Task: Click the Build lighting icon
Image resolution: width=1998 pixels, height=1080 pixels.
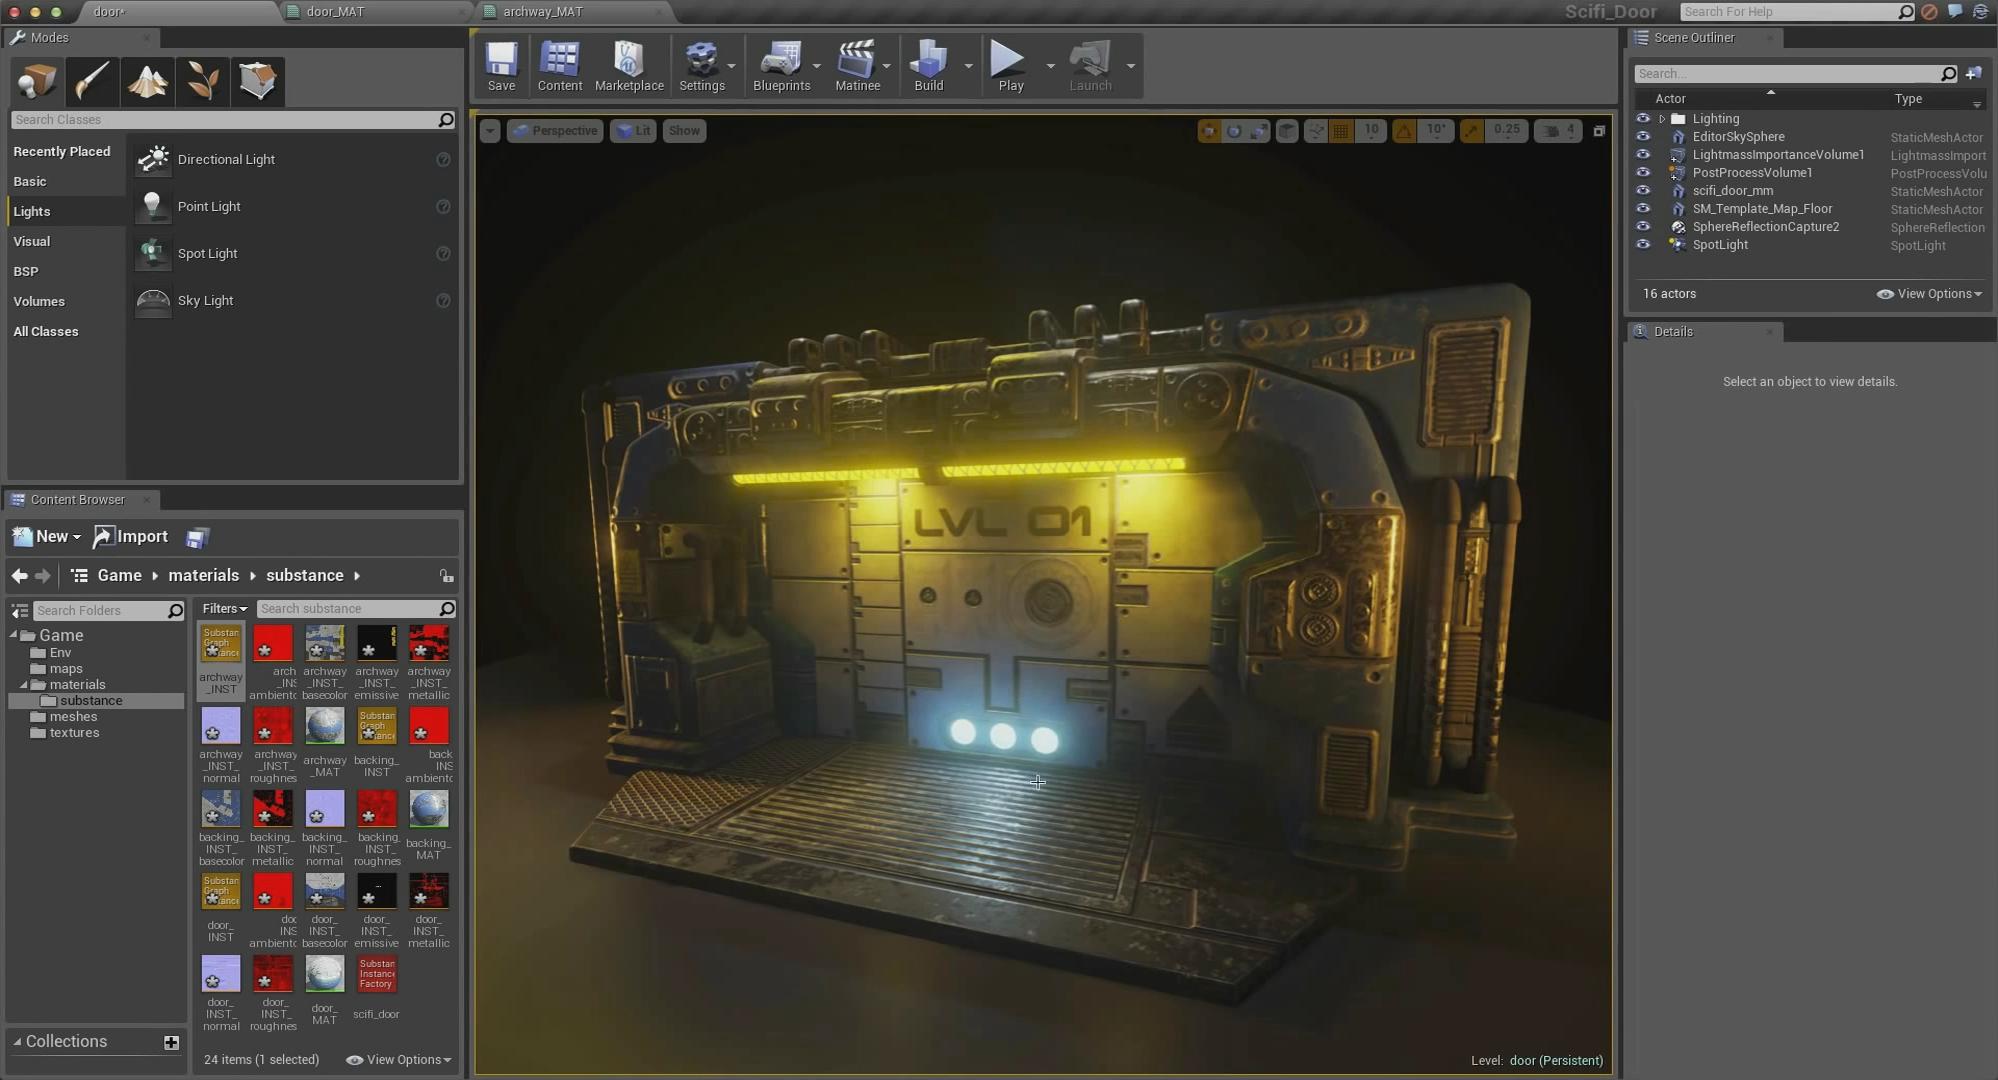Action: [x=928, y=66]
